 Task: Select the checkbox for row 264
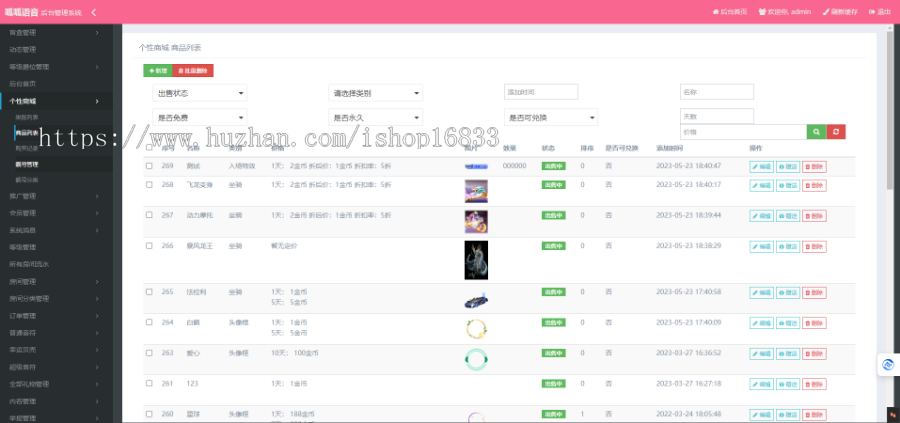(149, 322)
